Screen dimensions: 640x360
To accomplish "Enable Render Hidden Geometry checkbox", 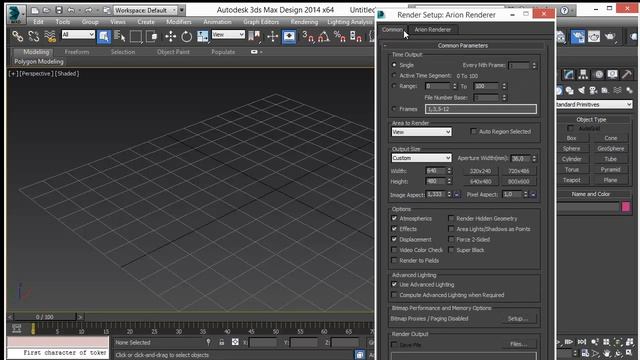I will pos(451,218).
